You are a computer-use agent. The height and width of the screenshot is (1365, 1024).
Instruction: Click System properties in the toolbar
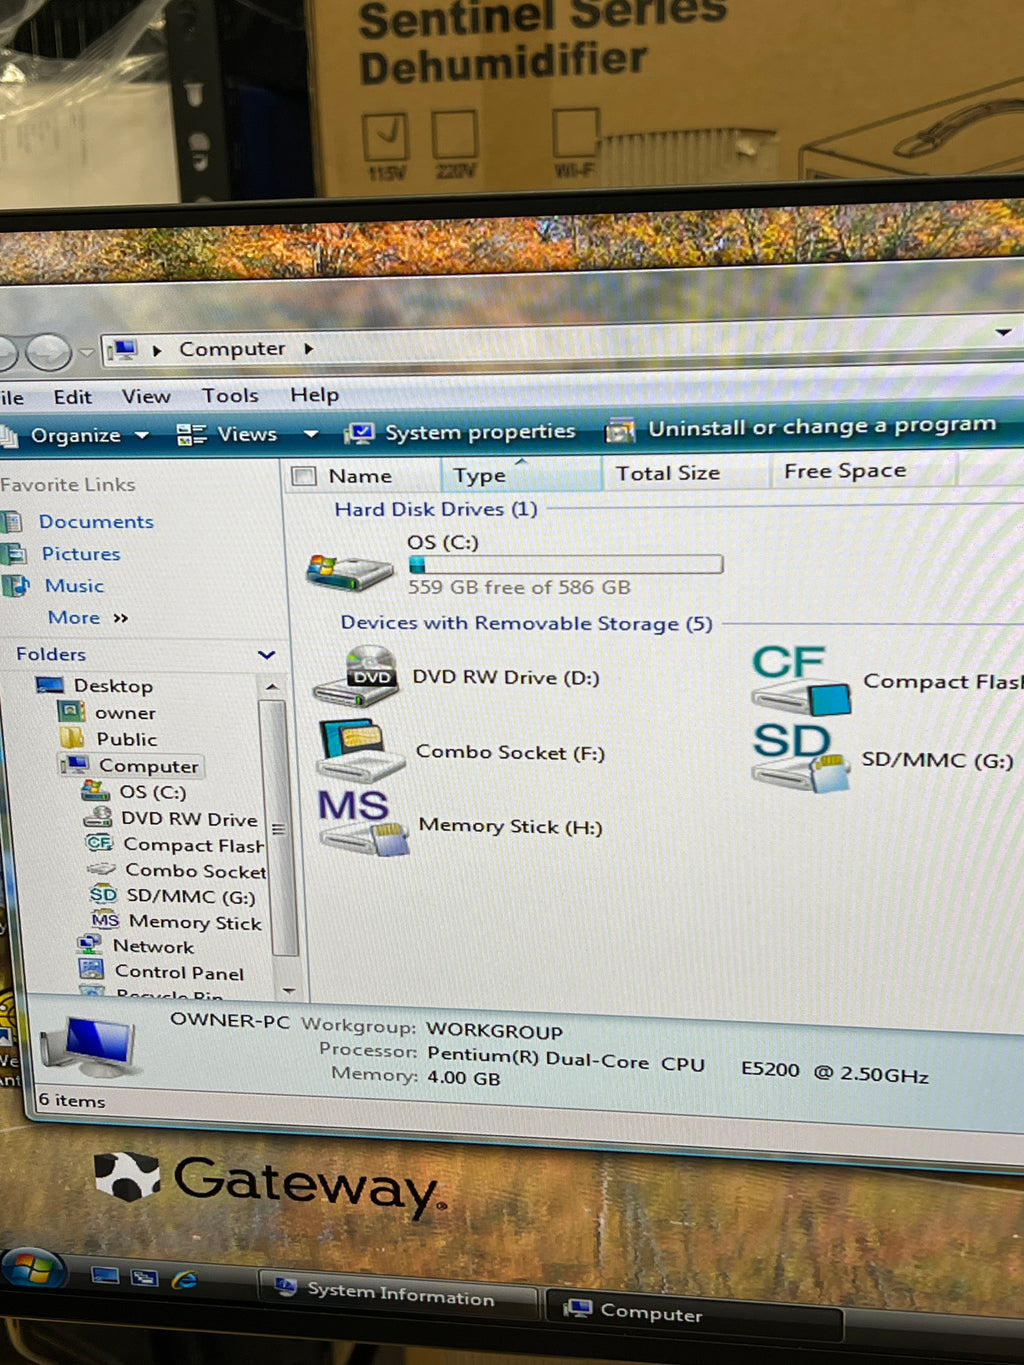[x=461, y=432]
